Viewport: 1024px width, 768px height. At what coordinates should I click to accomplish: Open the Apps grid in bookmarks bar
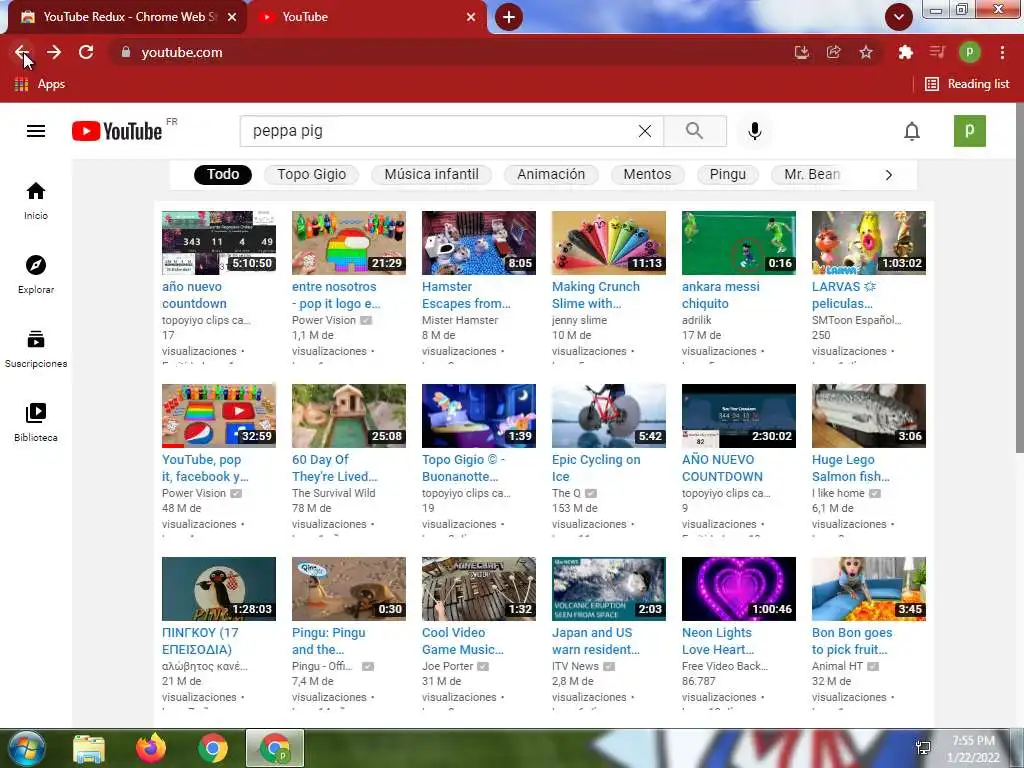point(39,84)
